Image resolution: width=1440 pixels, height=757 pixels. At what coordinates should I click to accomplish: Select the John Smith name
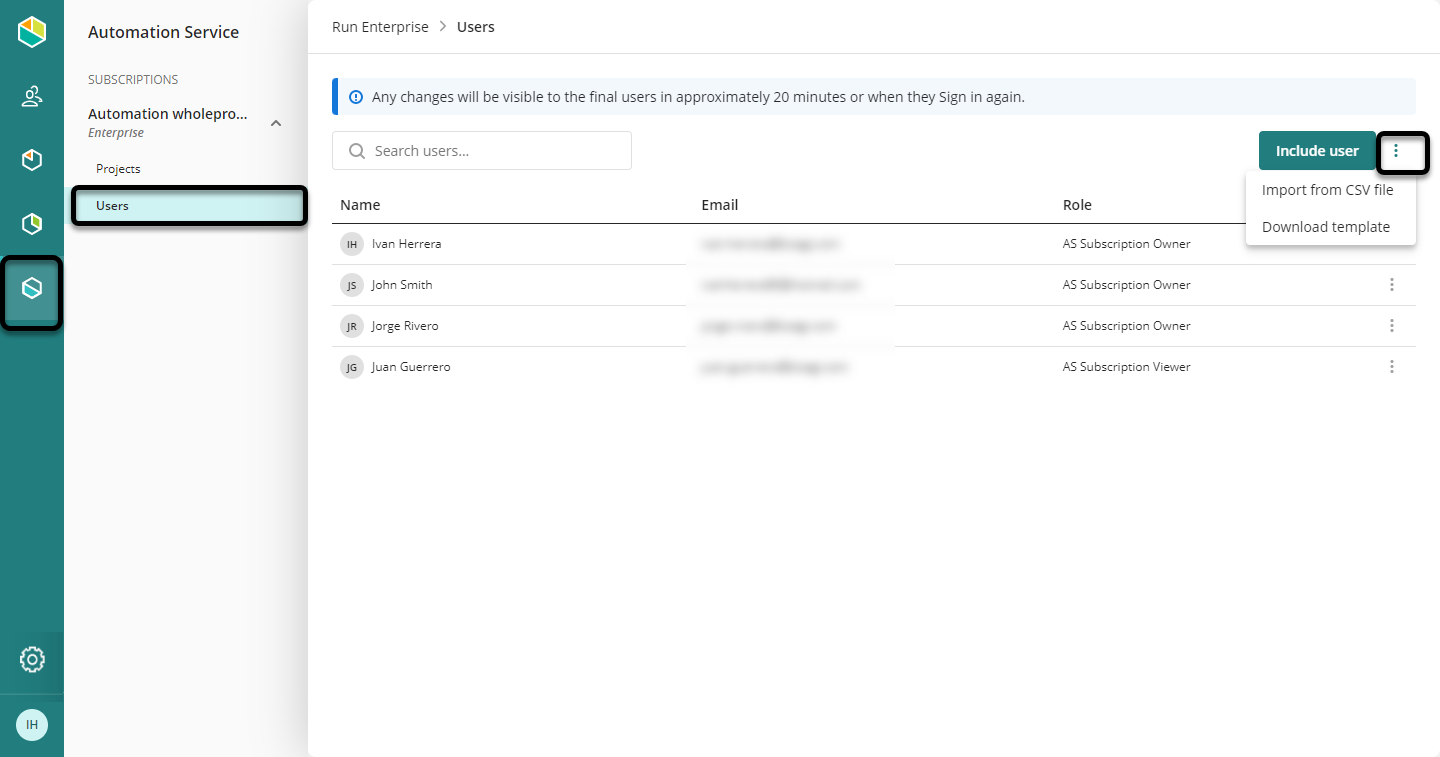pos(402,285)
